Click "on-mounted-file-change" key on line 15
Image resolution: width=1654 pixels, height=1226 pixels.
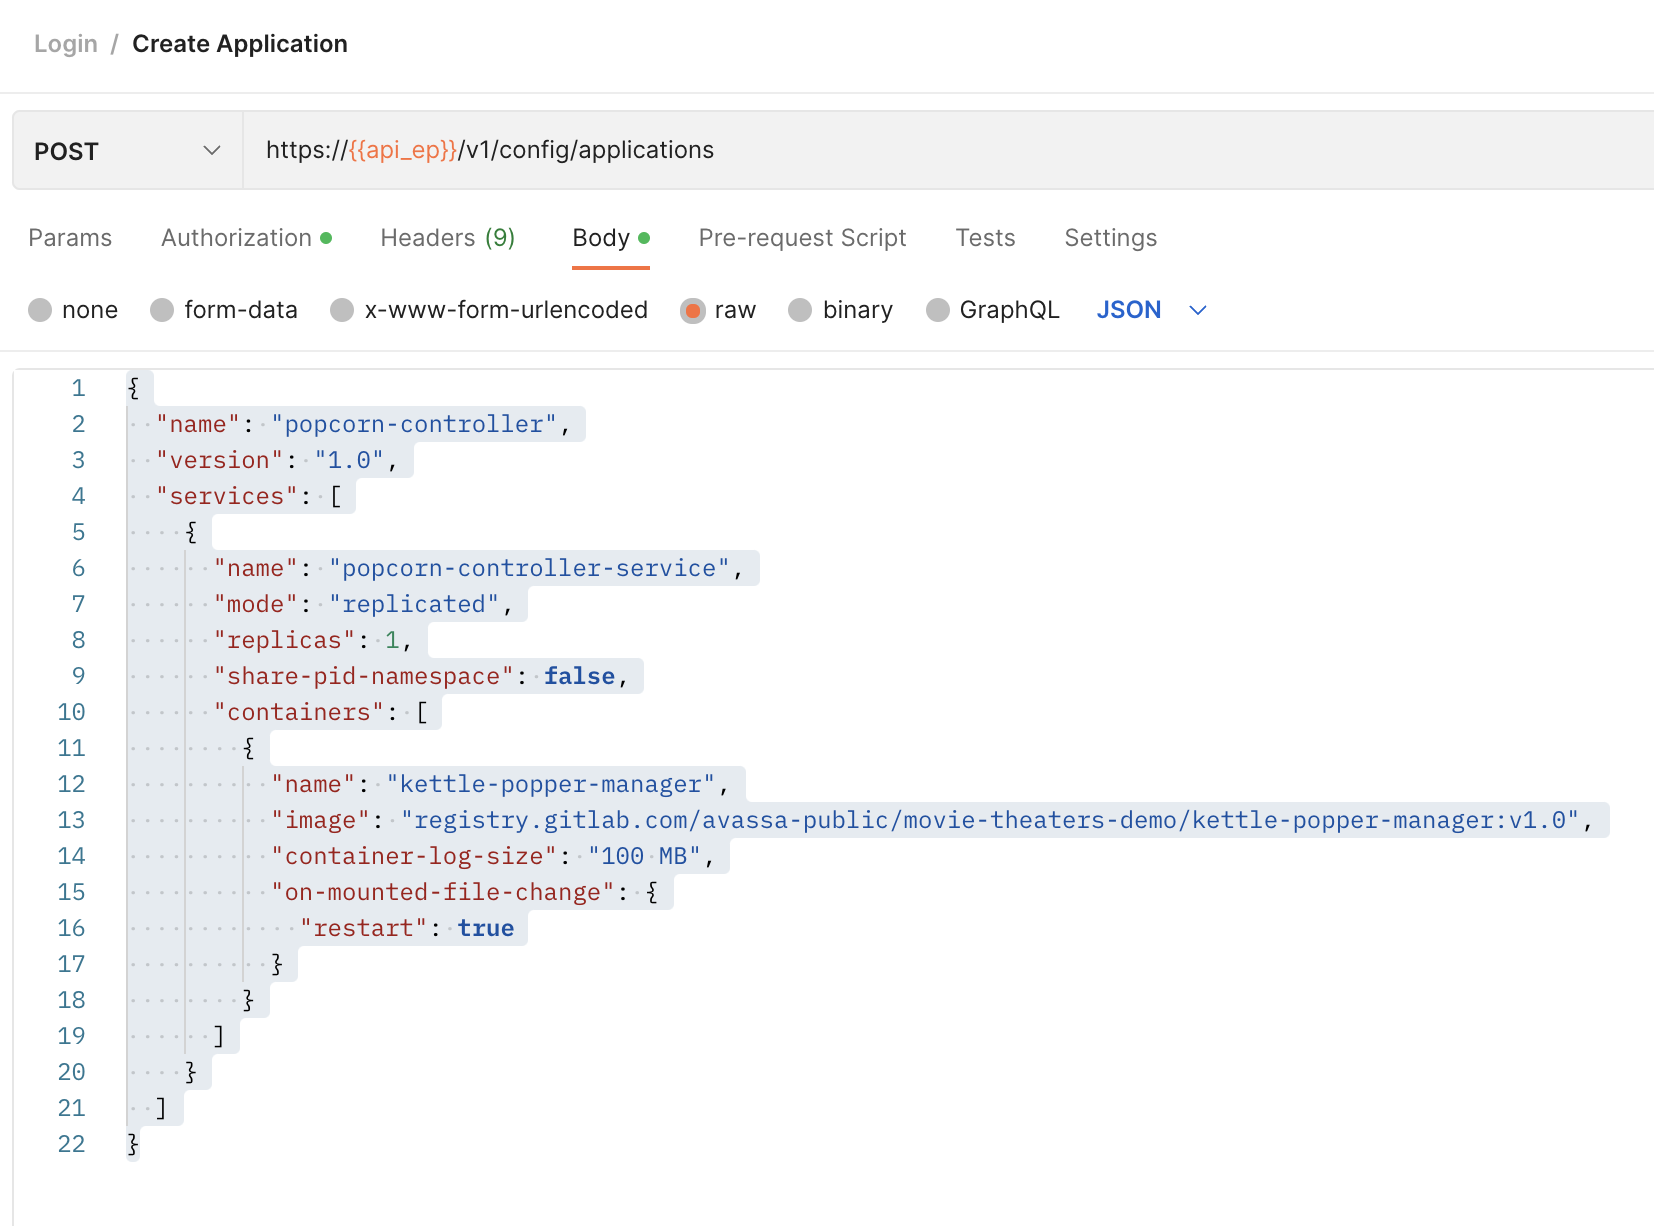(x=443, y=892)
